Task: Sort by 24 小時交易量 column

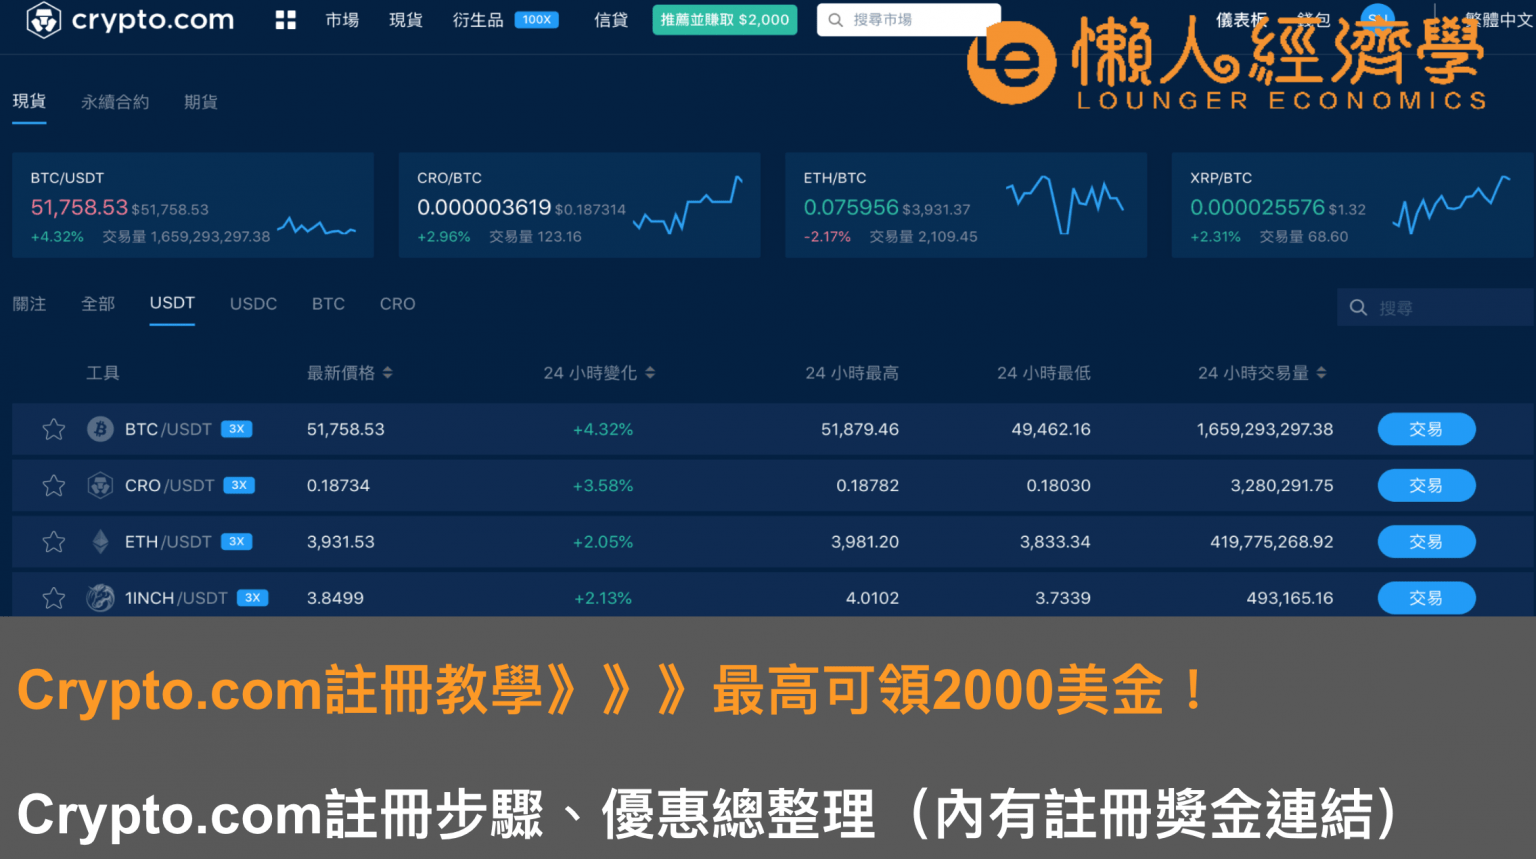Action: click(x=1321, y=373)
